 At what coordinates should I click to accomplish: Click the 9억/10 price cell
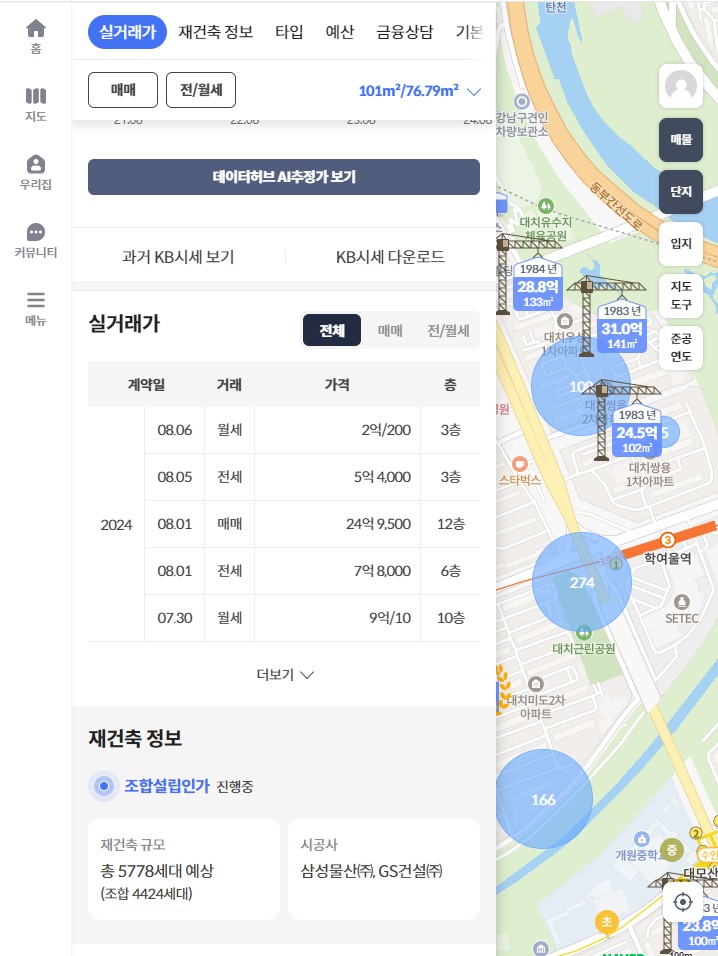point(337,618)
